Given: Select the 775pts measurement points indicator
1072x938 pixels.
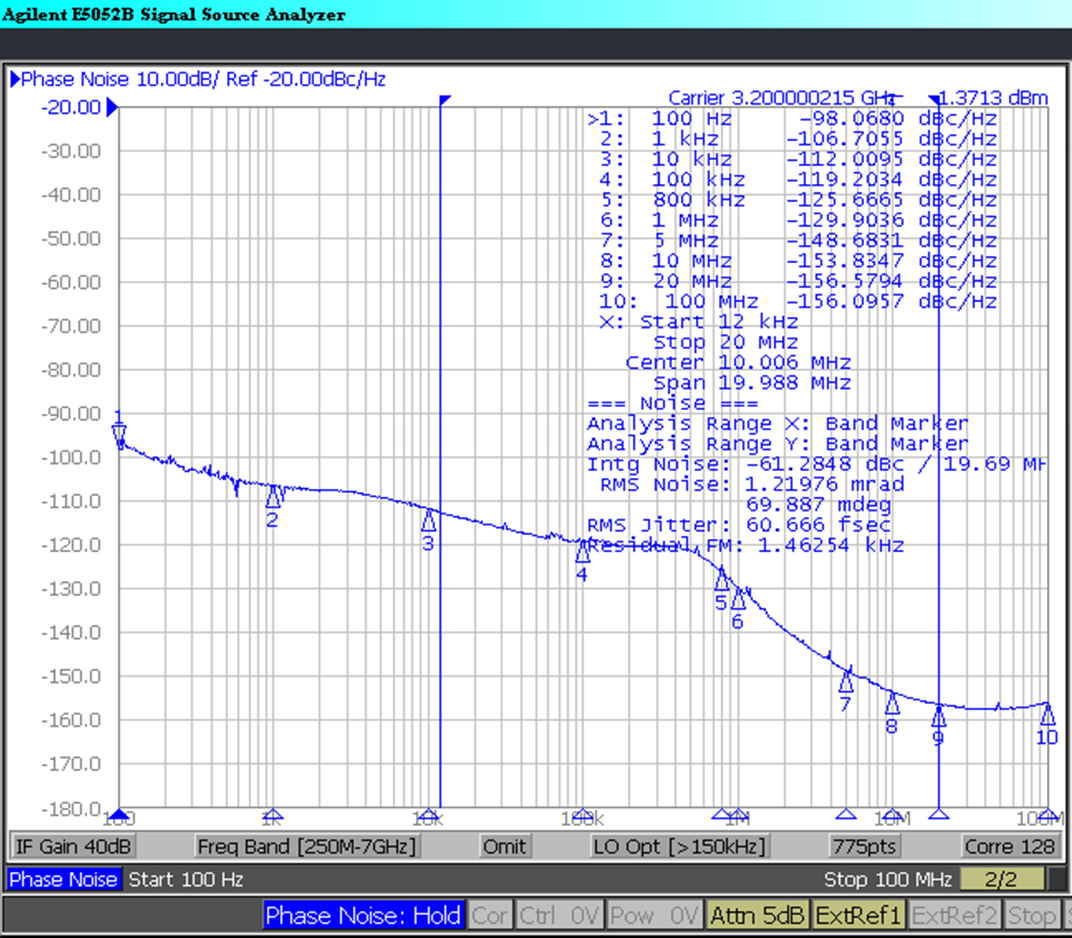Looking at the screenshot, I should [x=866, y=846].
